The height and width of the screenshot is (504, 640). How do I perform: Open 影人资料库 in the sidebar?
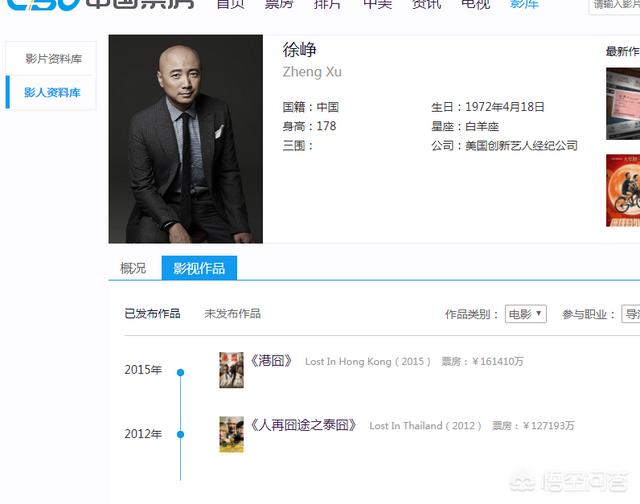pos(51,92)
